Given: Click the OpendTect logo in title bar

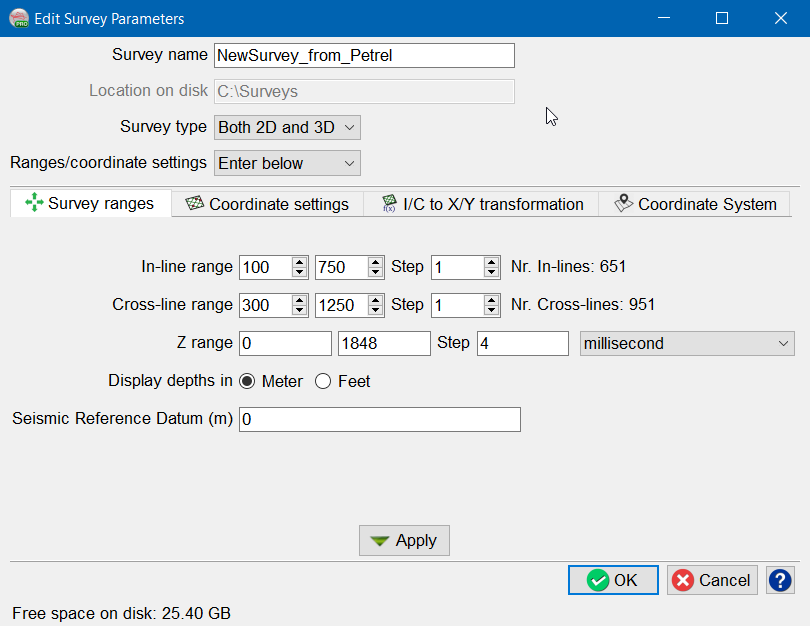Looking at the screenshot, I should point(17,18).
